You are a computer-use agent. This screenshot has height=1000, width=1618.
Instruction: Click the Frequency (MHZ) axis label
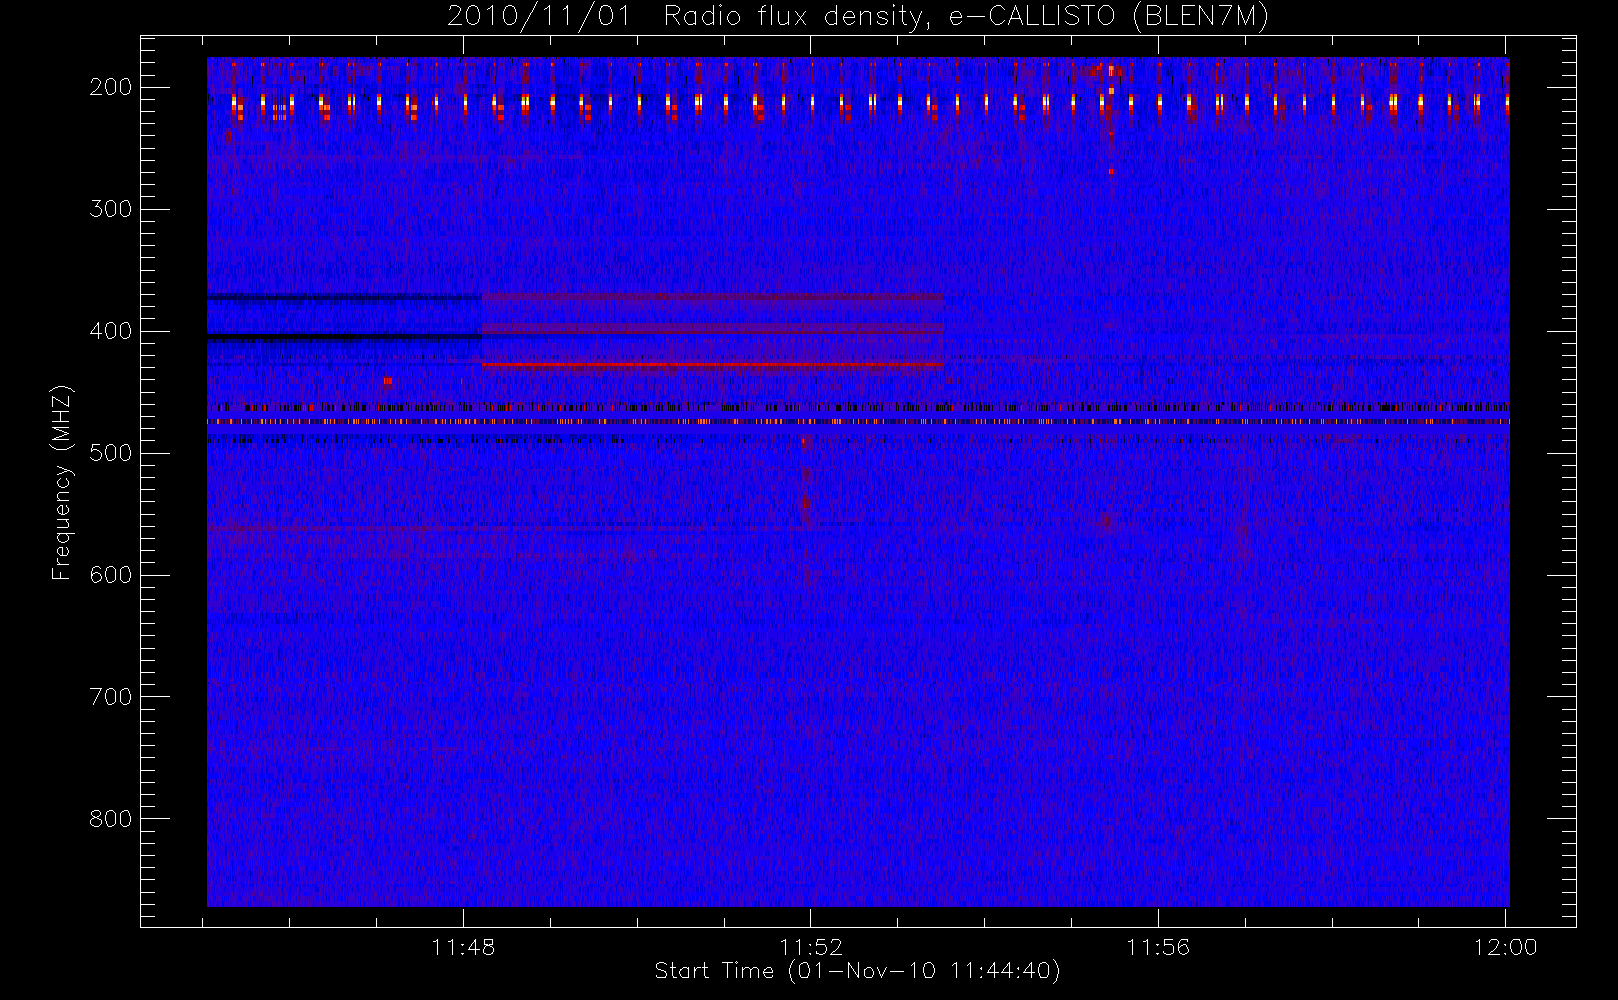coord(62,482)
